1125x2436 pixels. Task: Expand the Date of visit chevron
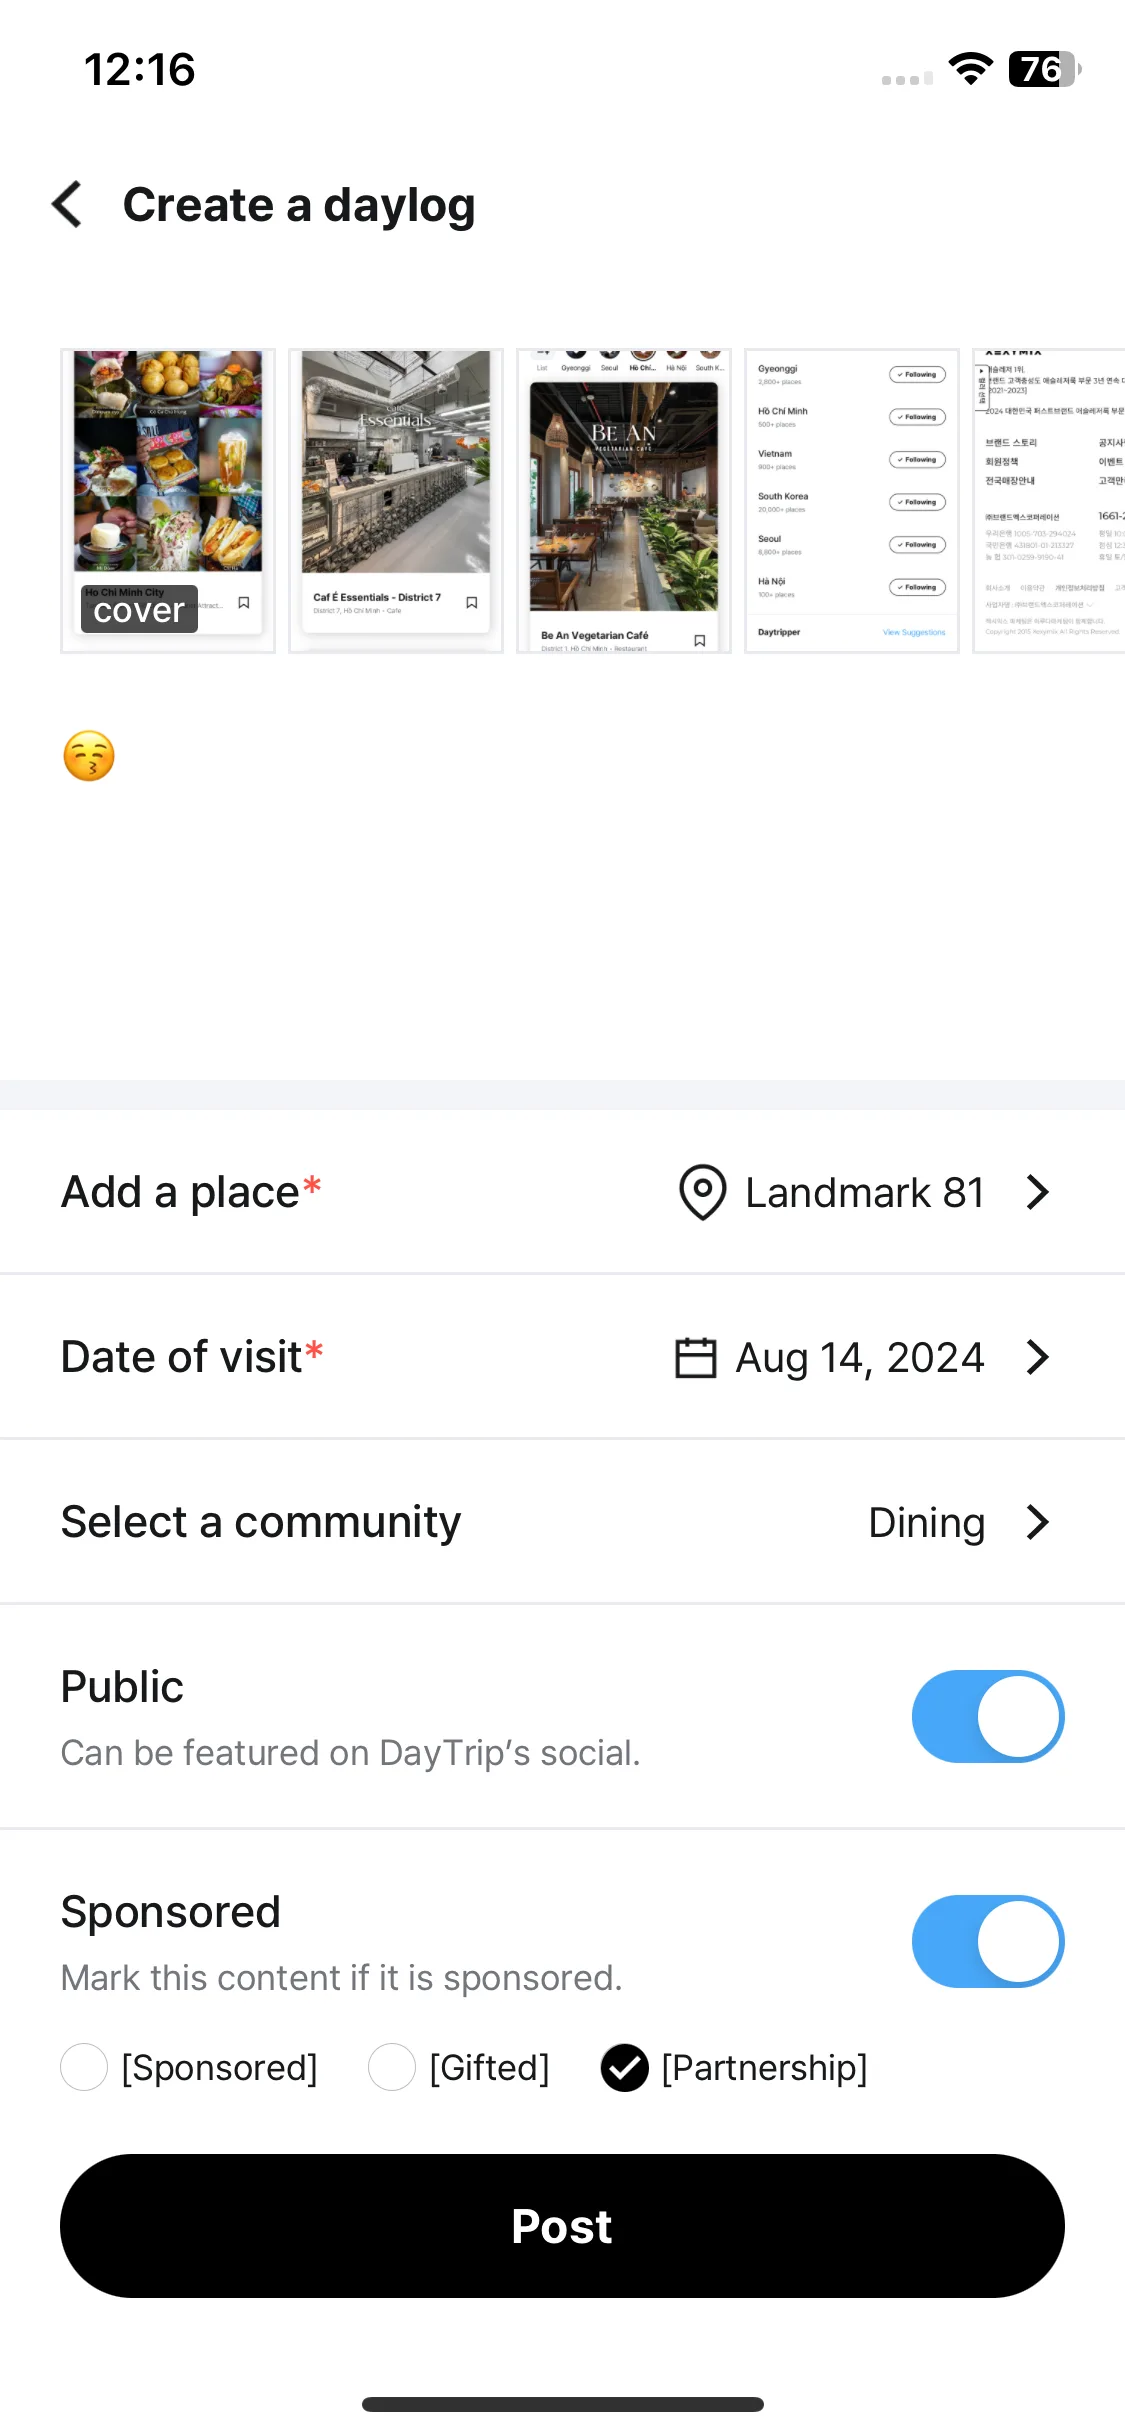pos(1038,1357)
